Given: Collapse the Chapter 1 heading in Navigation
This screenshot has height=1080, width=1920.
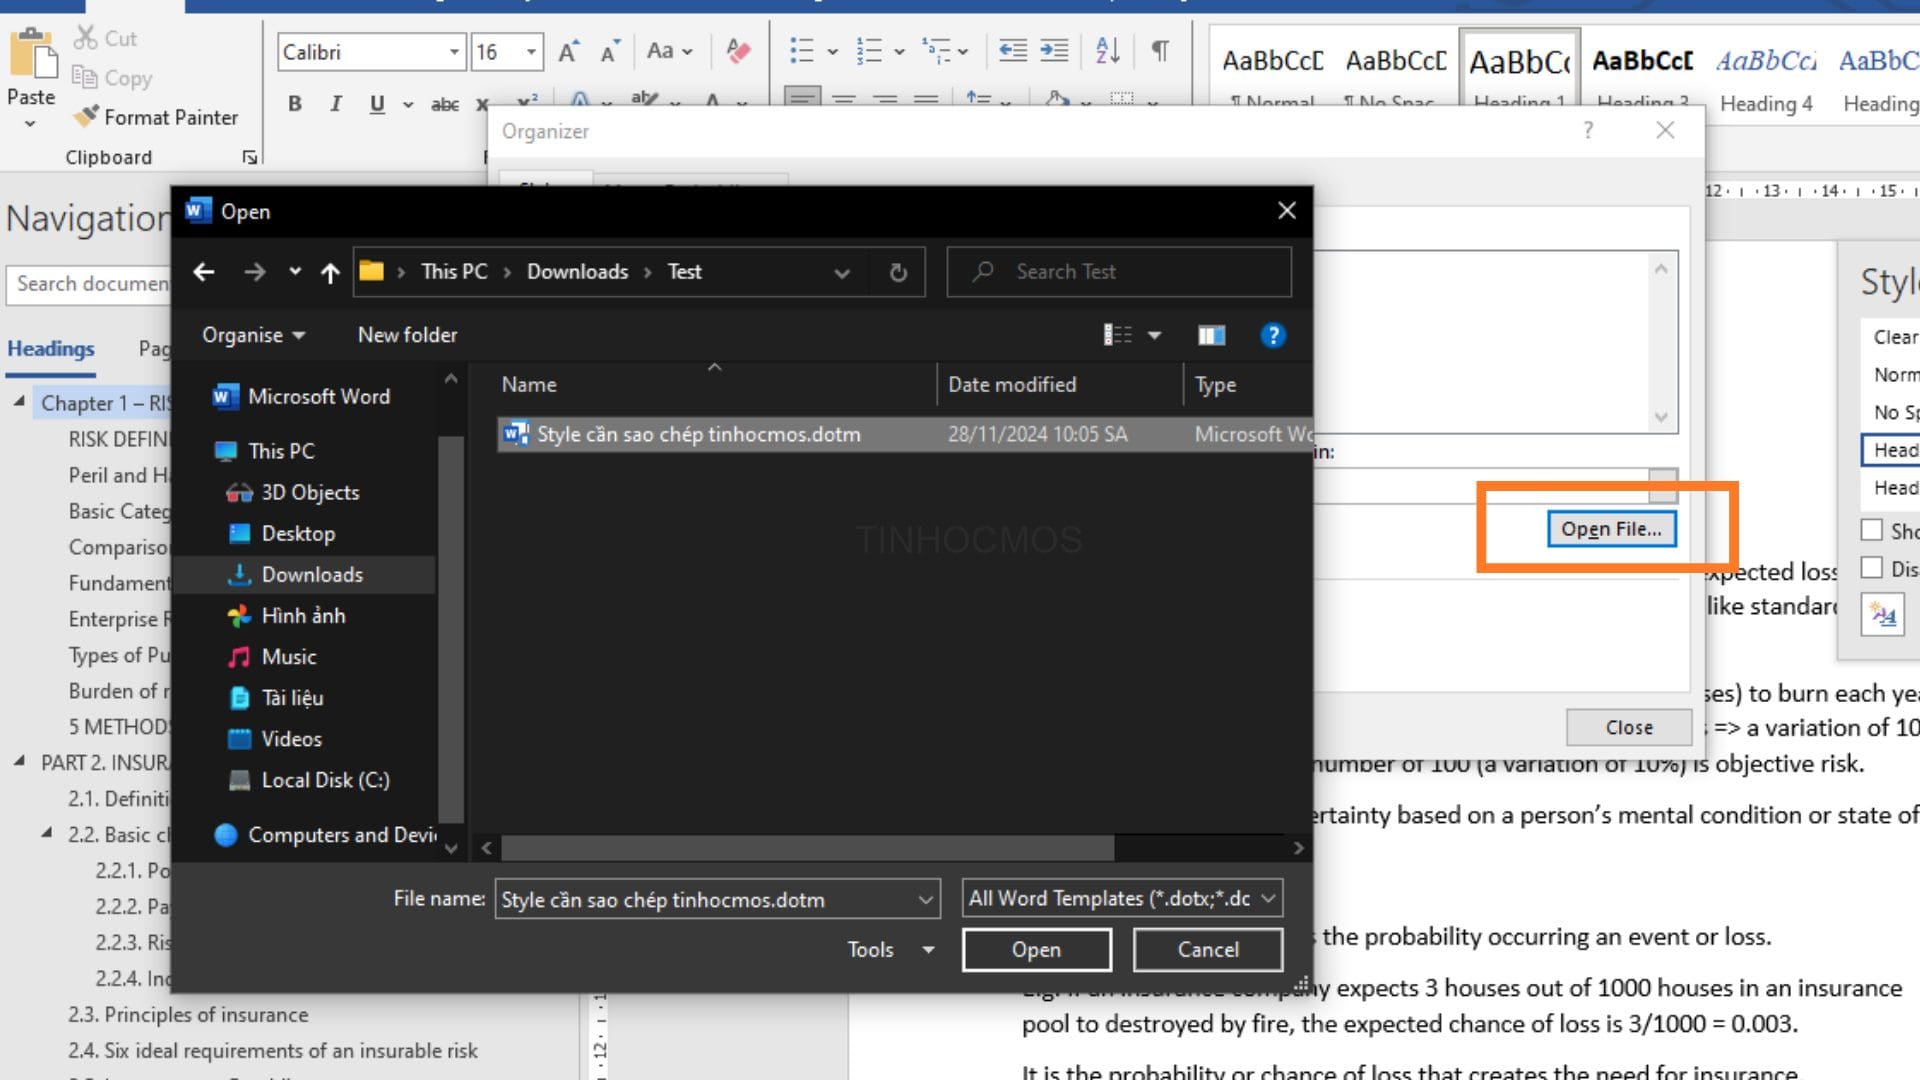Looking at the screenshot, I should (19, 401).
